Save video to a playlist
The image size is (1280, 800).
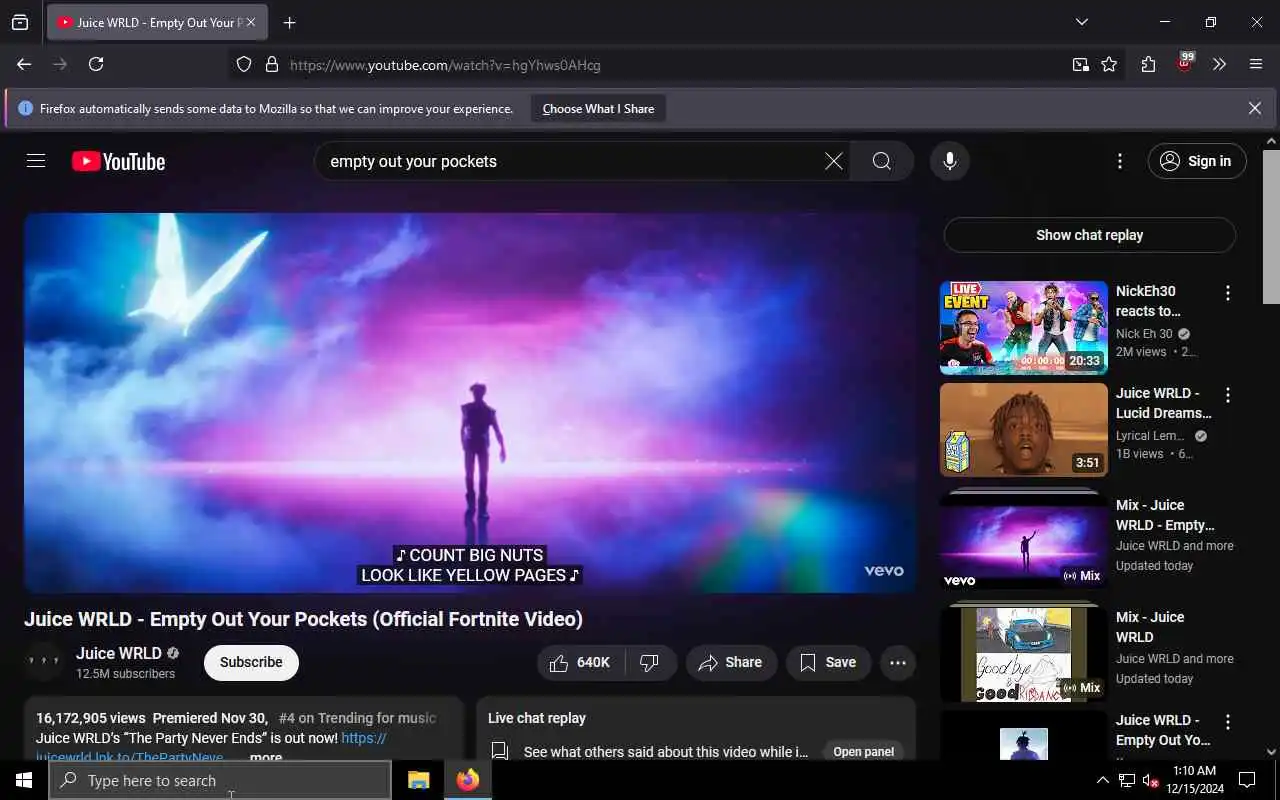pos(829,662)
